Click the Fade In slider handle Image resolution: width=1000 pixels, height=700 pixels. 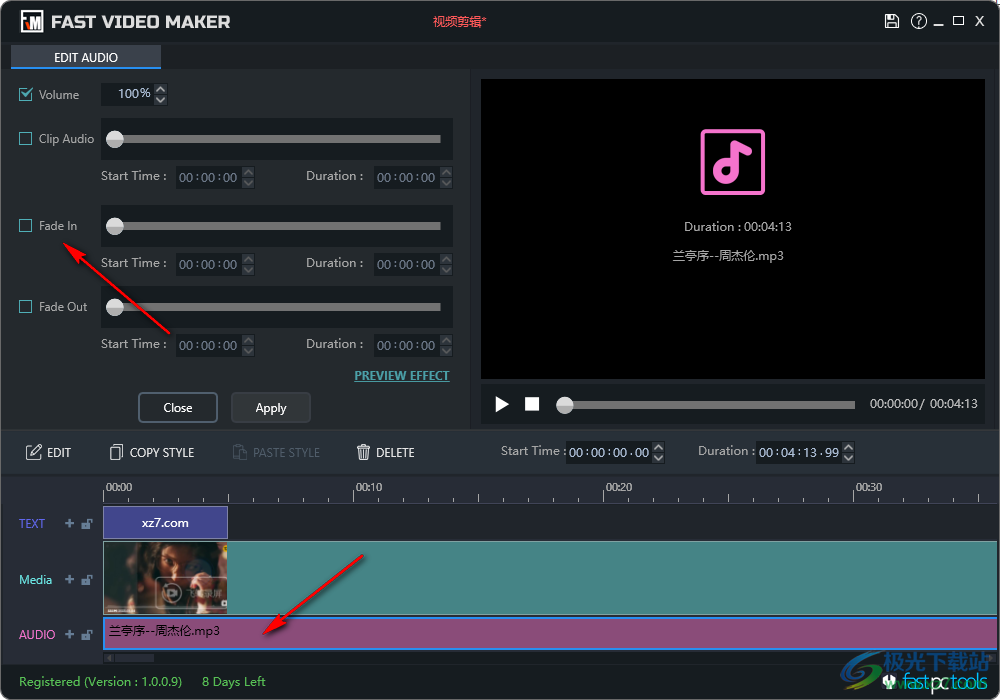click(x=115, y=226)
